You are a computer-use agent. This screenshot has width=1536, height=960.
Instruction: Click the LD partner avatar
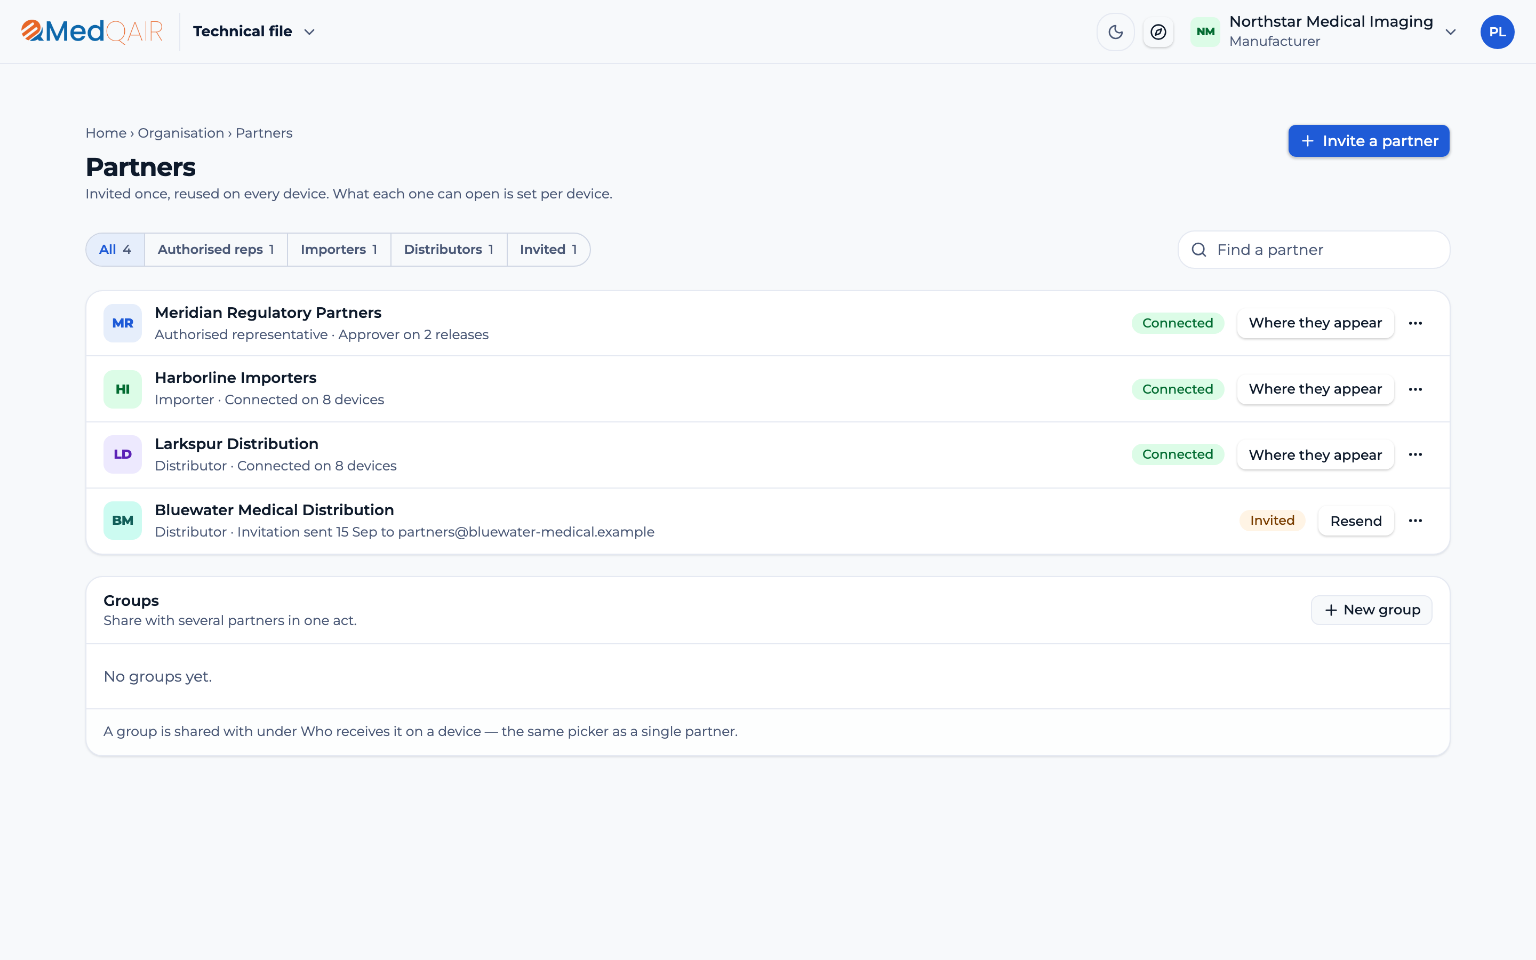(123, 455)
